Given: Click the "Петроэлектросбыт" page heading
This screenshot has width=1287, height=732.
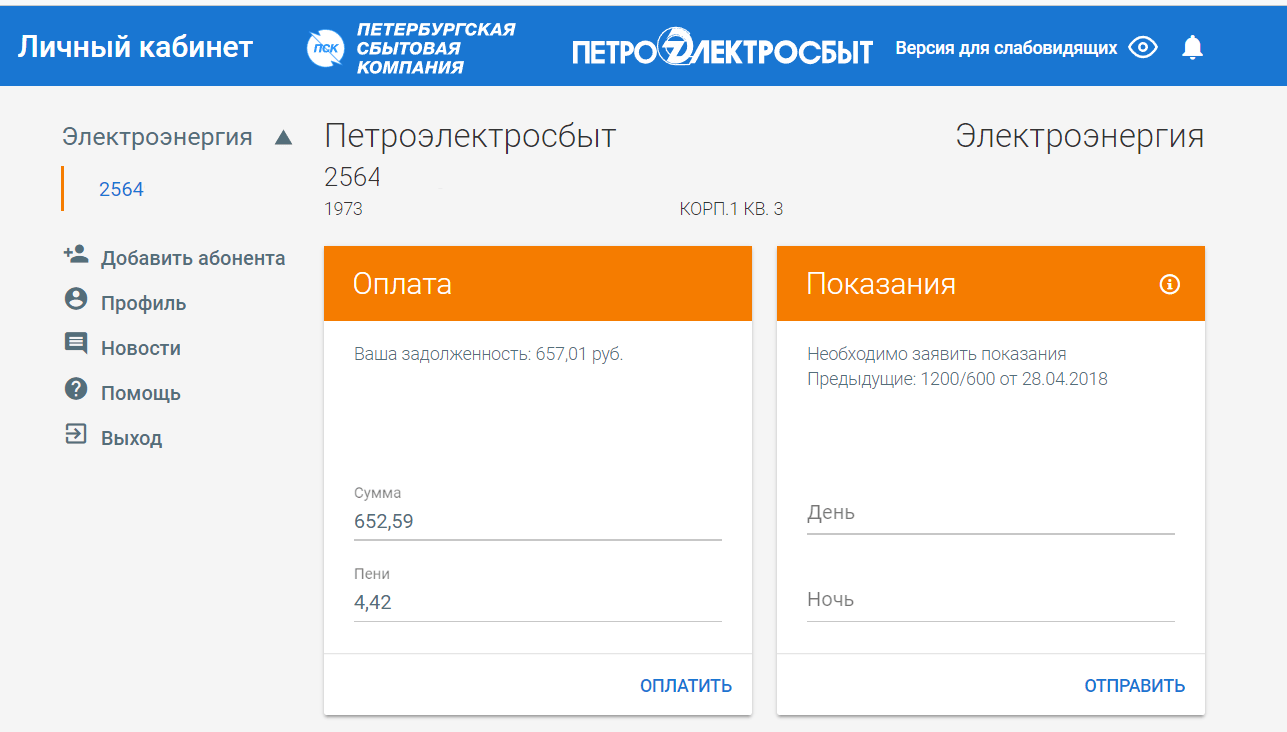Looking at the screenshot, I should (x=470, y=136).
